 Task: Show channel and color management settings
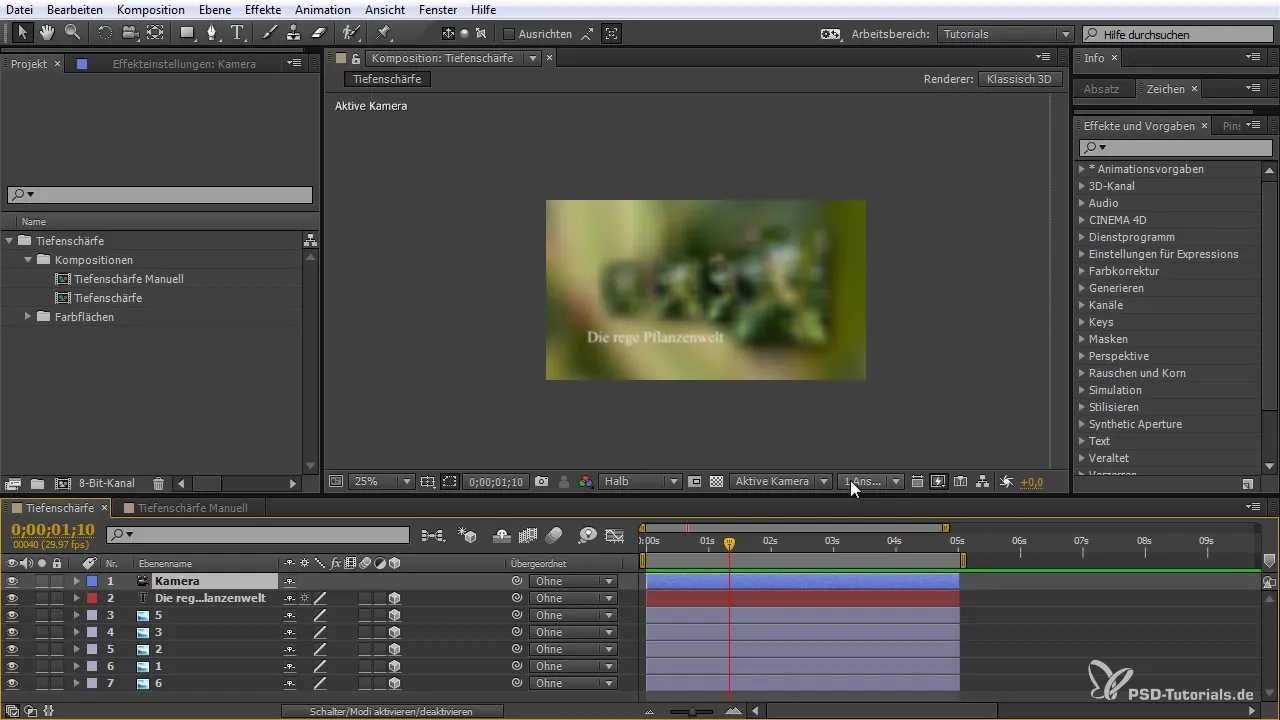tap(586, 481)
